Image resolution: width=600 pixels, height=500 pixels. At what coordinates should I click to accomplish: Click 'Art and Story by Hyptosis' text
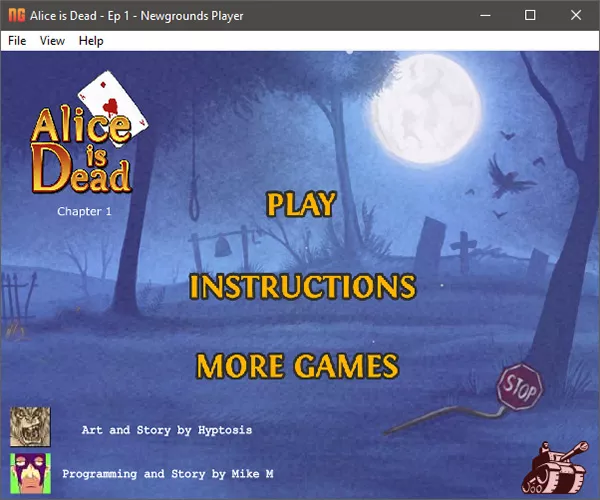point(167,430)
